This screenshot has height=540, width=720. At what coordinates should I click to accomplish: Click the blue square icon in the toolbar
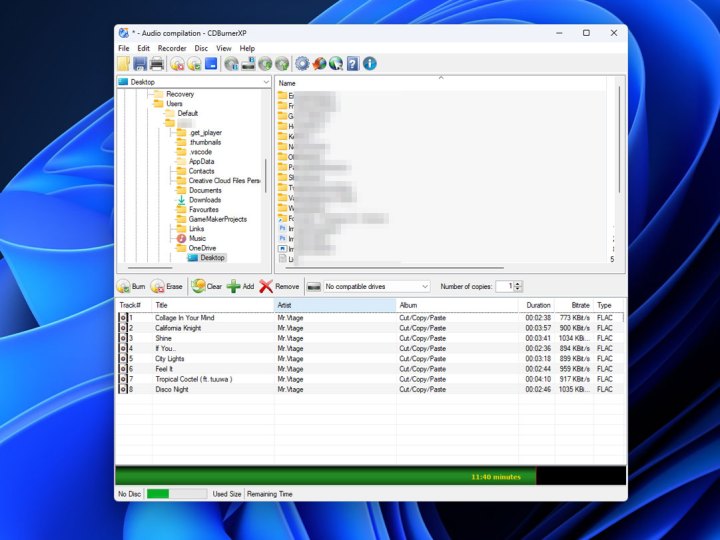211,63
